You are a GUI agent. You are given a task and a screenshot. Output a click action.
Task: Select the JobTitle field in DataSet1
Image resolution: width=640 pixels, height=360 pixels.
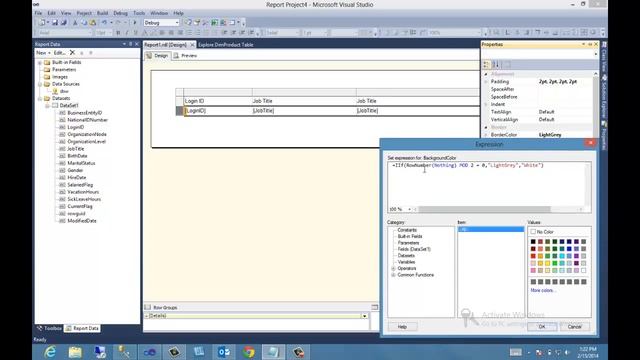(x=76, y=149)
